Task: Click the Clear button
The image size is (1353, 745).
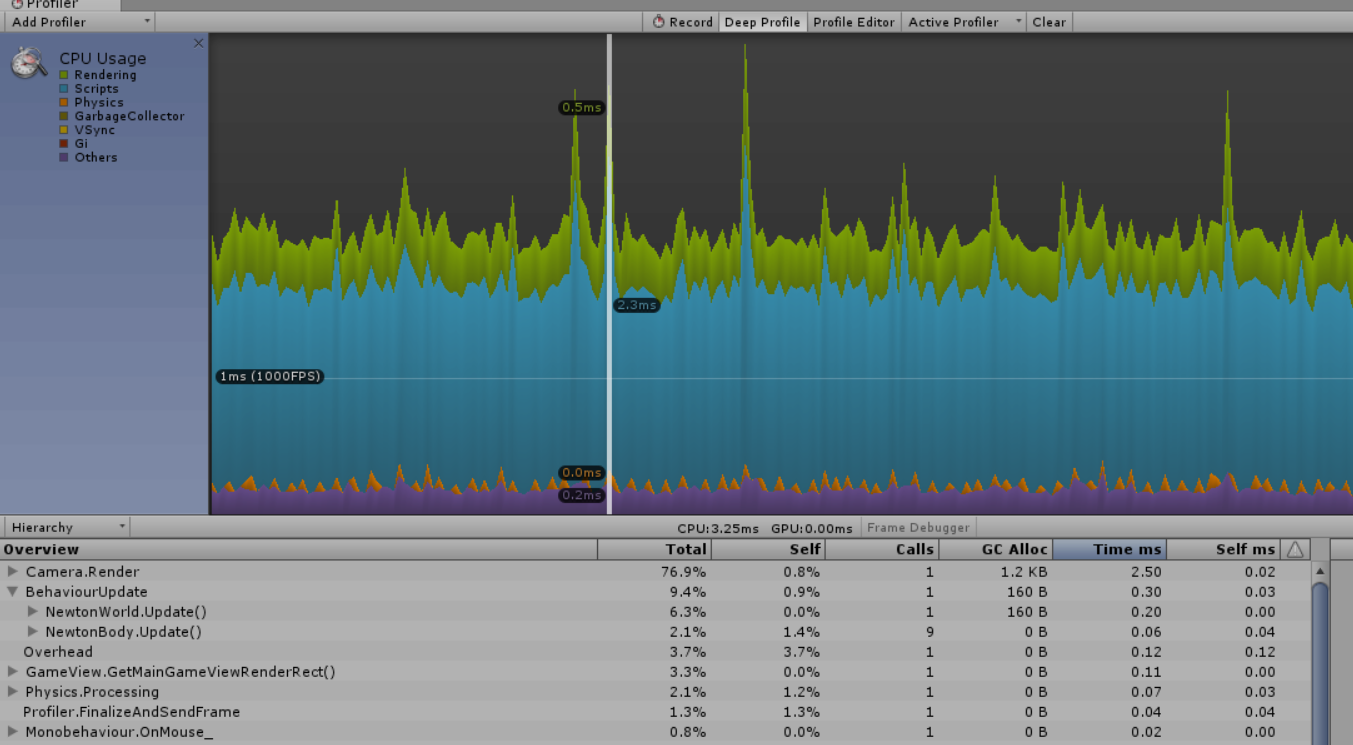Action: click(1048, 22)
